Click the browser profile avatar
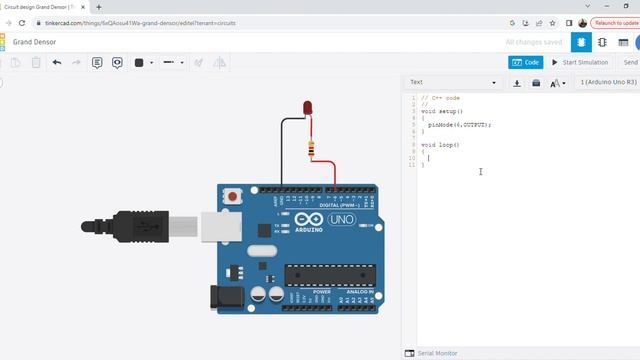640x360 pixels. click(x=582, y=23)
